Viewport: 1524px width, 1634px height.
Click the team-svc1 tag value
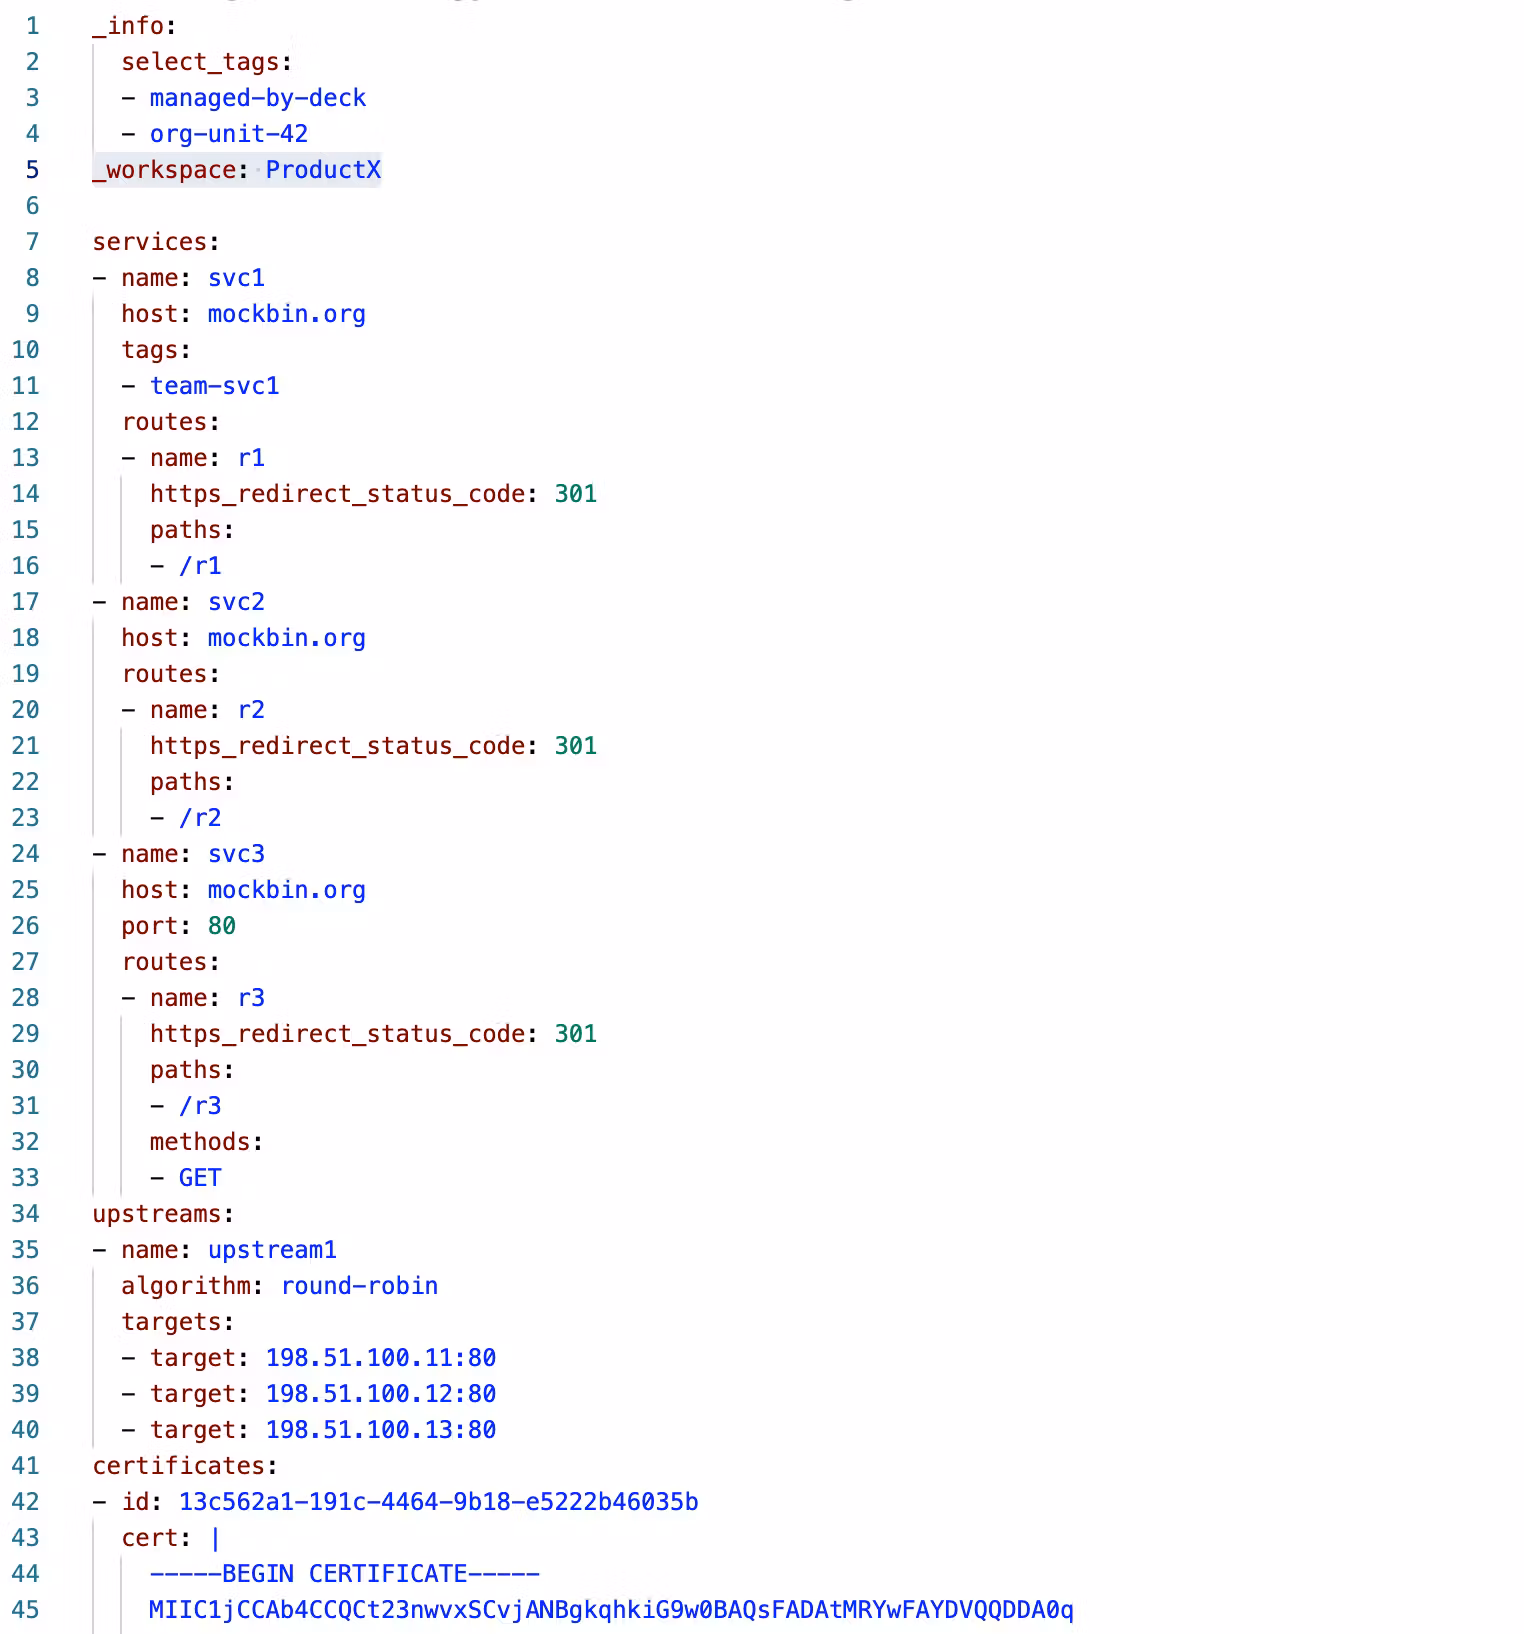(x=214, y=386)
